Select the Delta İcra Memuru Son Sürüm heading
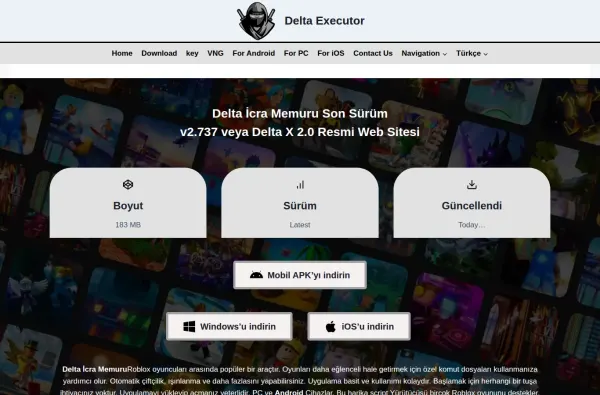Screen dimensions: 600x395 (300, 114)
